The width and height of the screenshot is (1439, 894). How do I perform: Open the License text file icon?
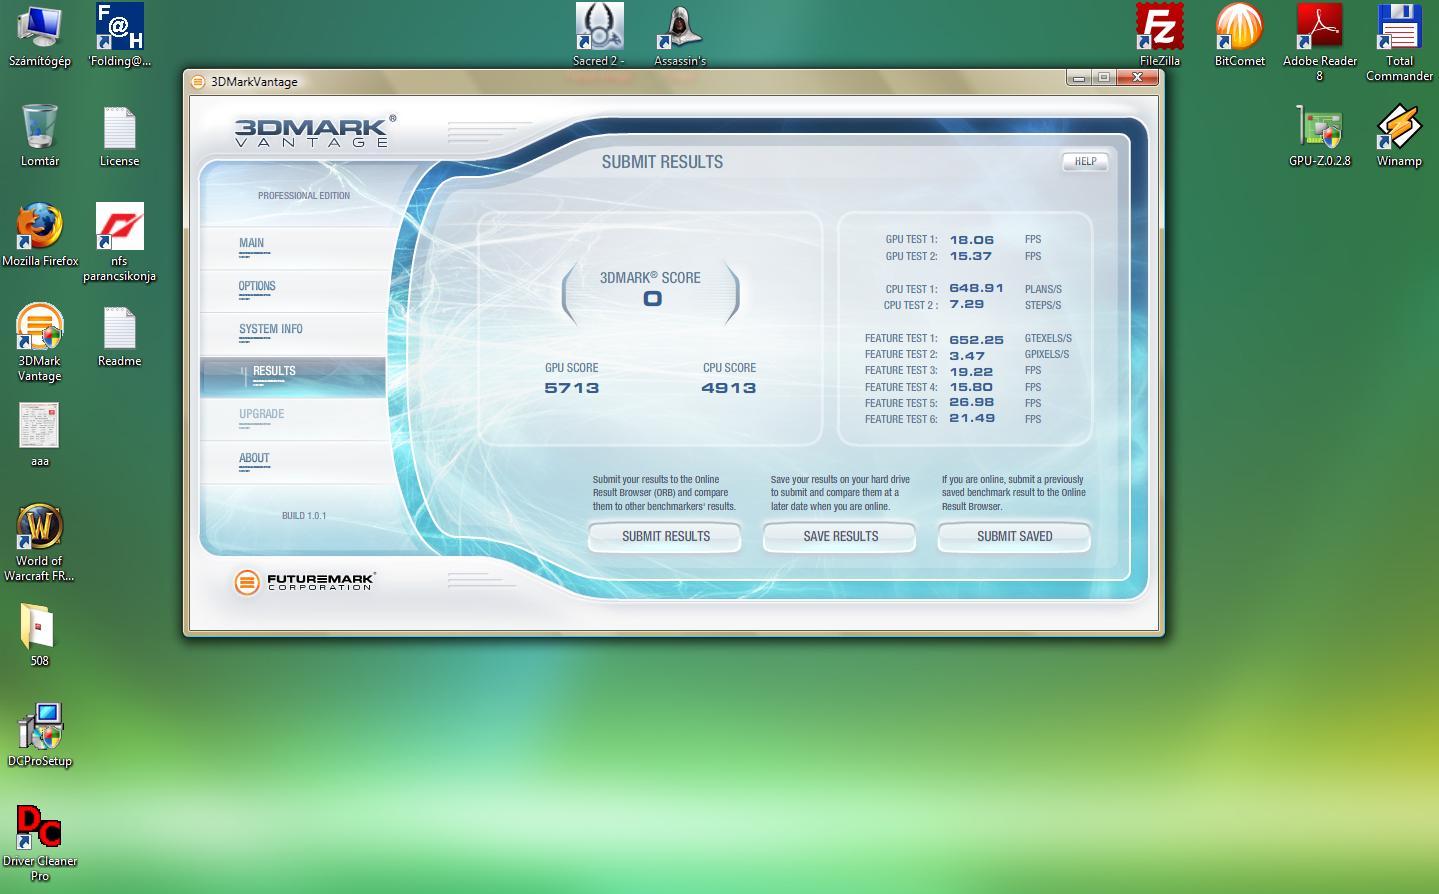click(120, 127)
